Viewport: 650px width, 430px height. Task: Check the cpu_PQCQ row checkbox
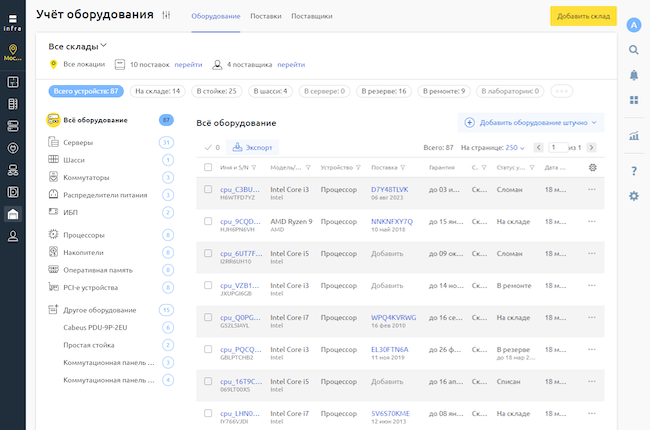(208, 349)
